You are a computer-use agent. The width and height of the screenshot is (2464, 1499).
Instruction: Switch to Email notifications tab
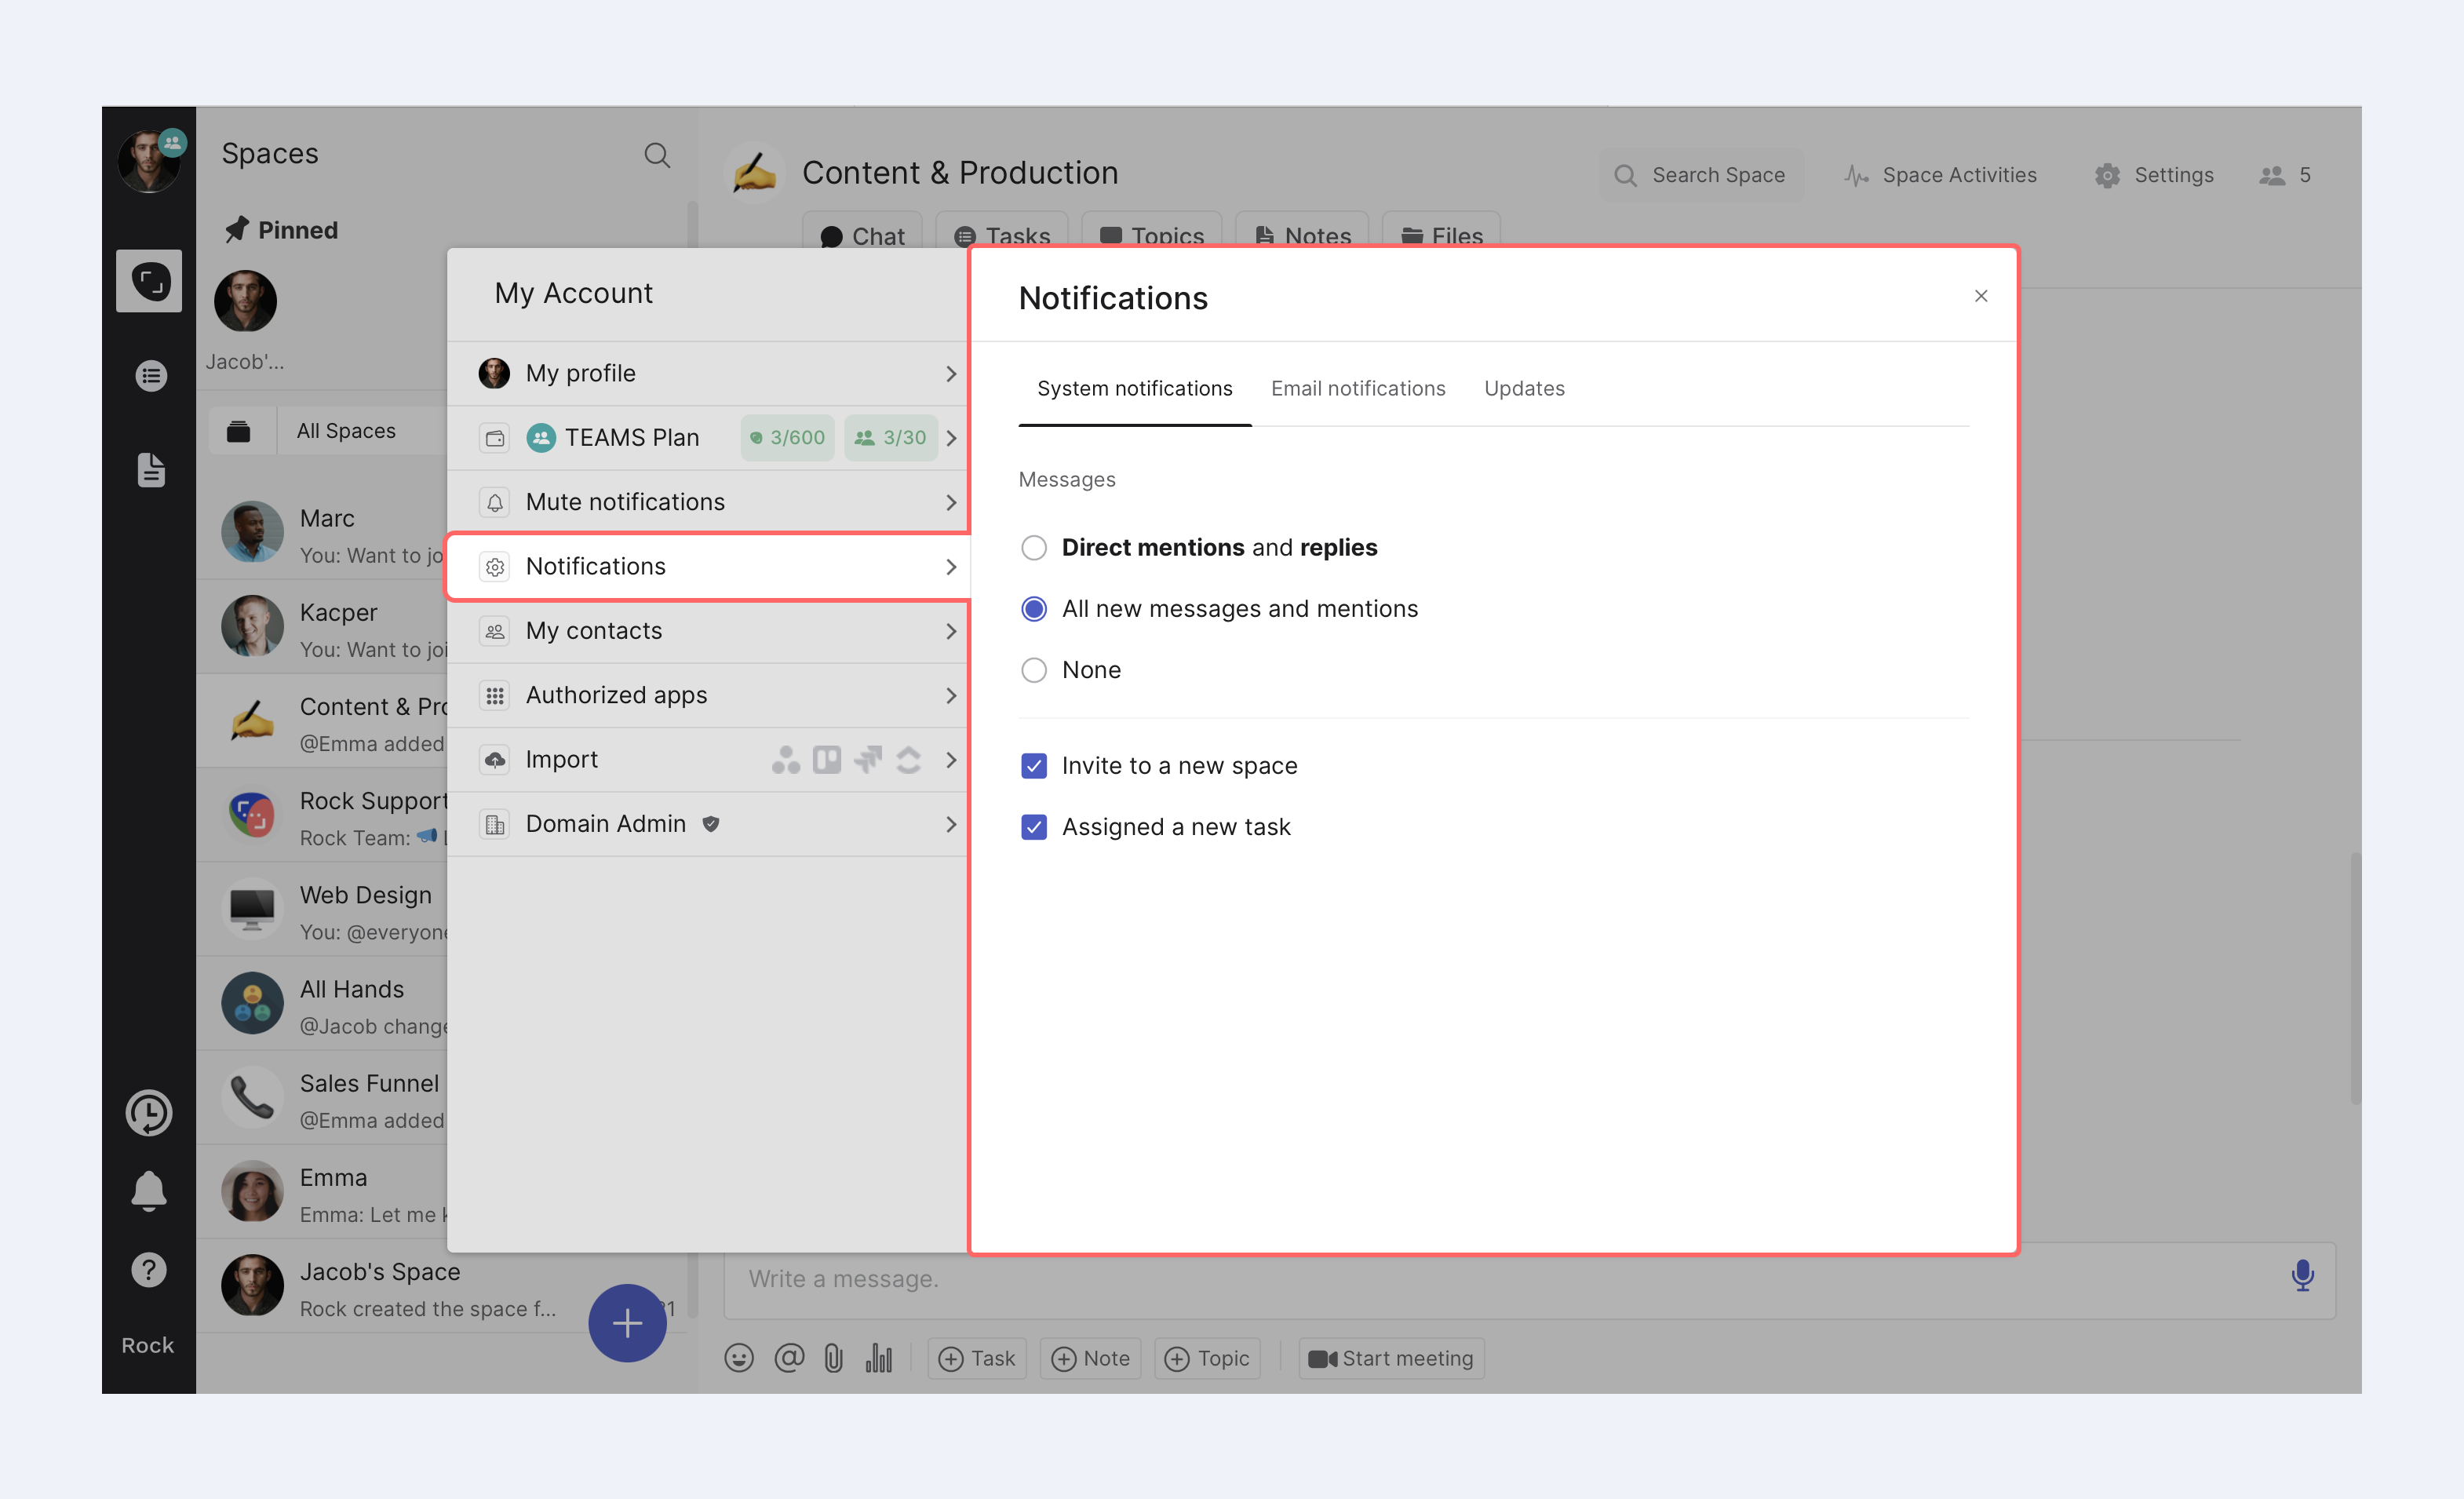1357,388
